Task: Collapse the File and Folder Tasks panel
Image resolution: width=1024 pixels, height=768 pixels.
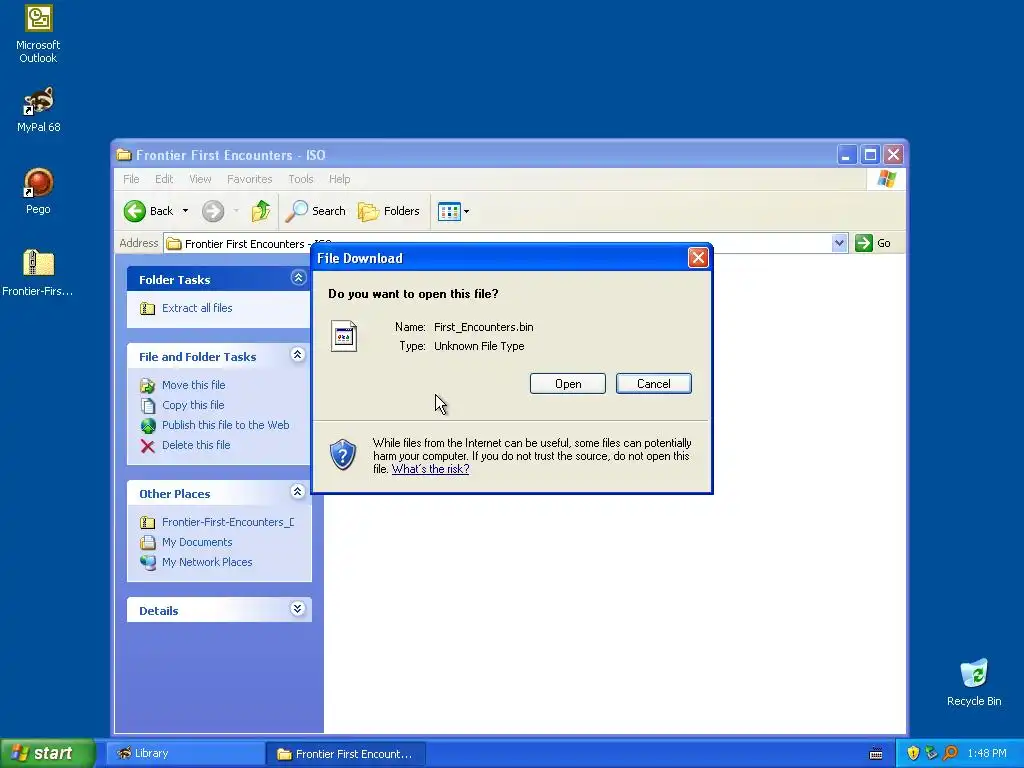Action: point(297,355)
